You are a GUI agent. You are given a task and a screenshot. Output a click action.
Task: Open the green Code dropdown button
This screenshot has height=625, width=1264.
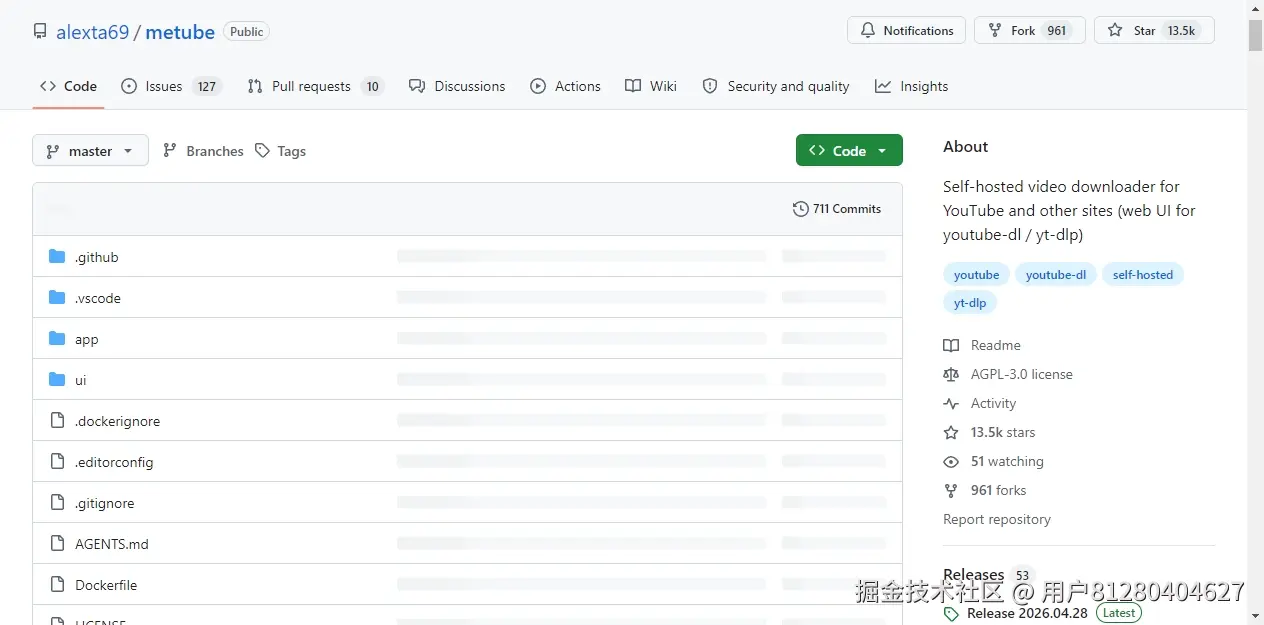(x=849, y=150)
